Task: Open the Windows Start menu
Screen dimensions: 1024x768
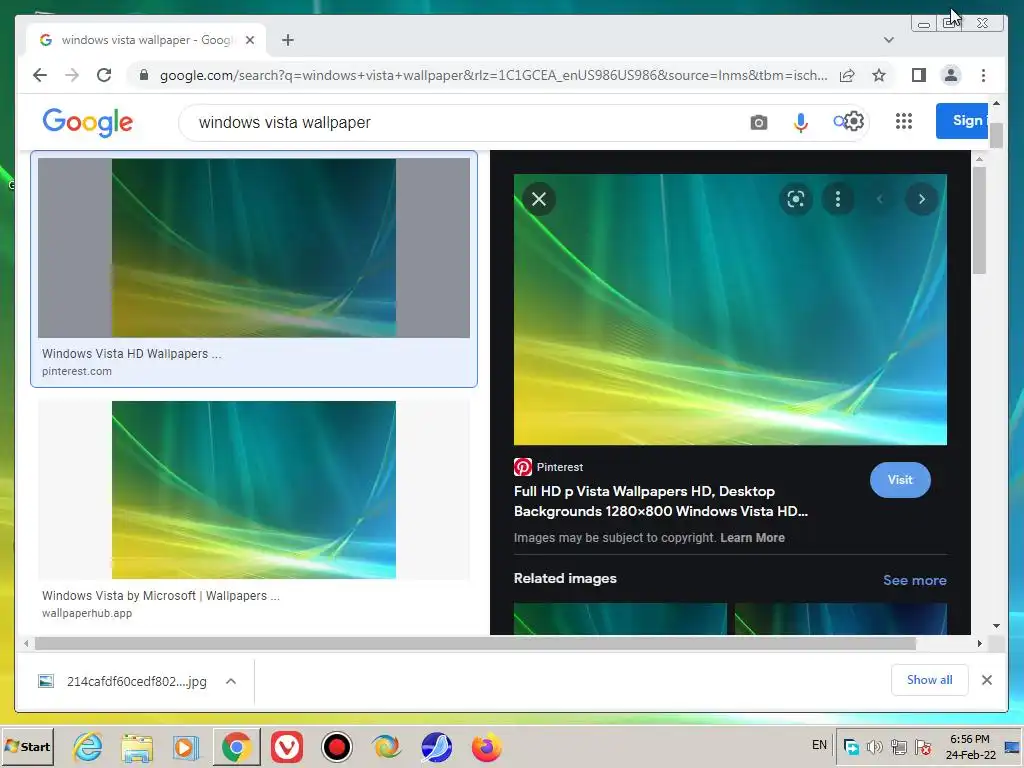Action: click(27, 746)
